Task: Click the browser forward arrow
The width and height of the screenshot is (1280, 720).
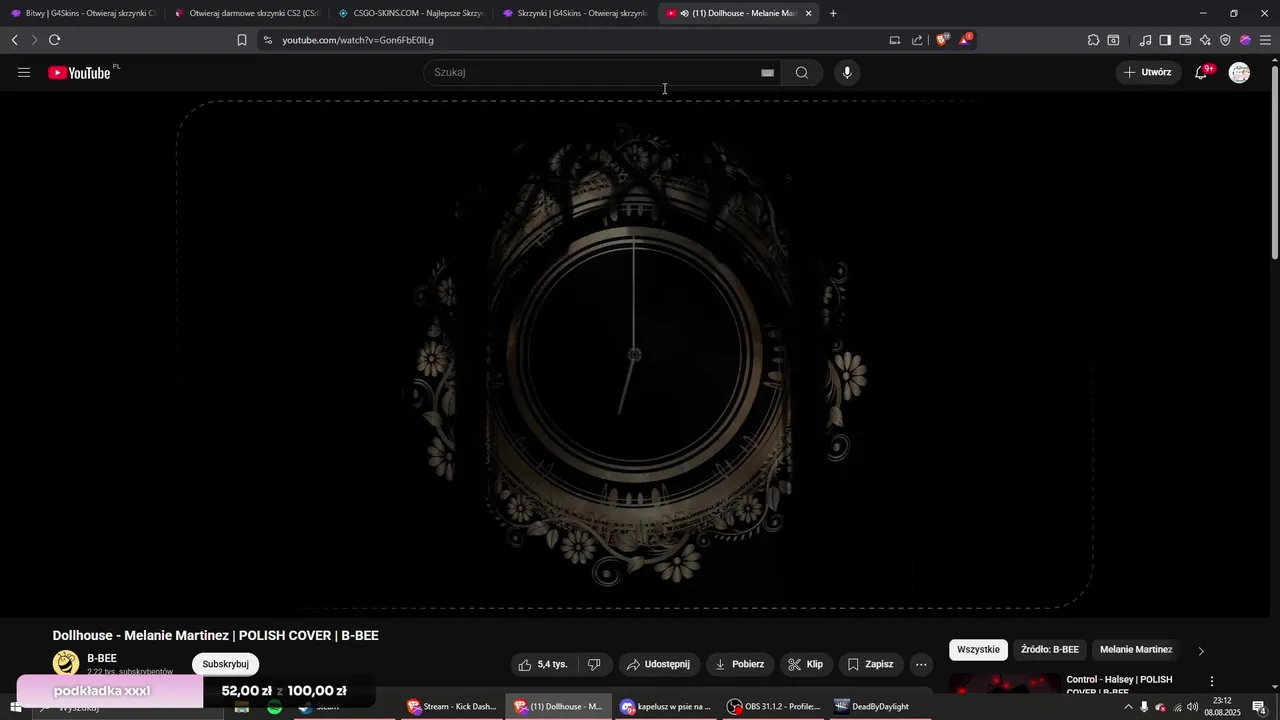Action: 34,40
